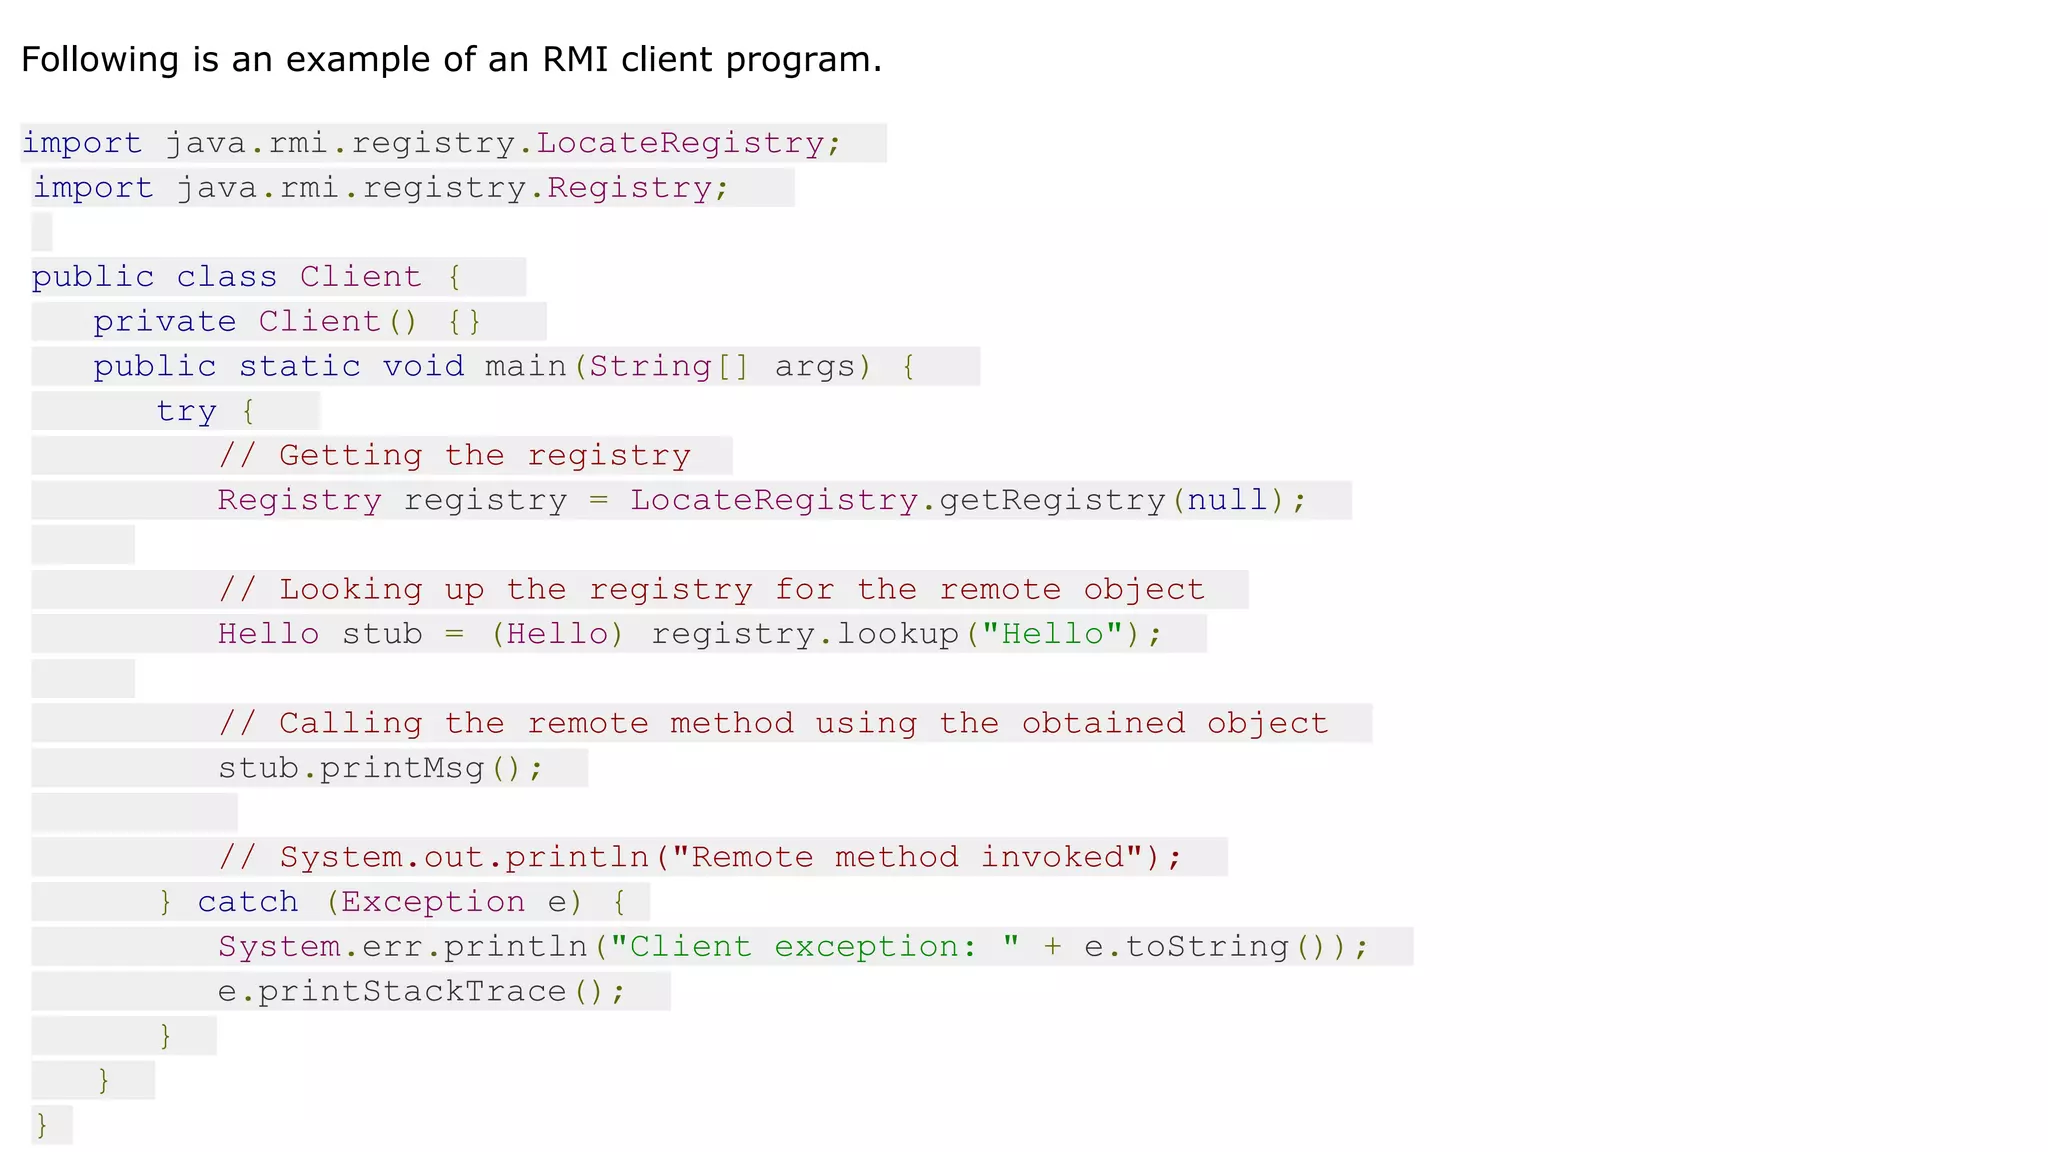Screen dimensions: 2048x1152
Task: Click the 'System.err.println("Client exception: "' line
Action: point(794,947)
